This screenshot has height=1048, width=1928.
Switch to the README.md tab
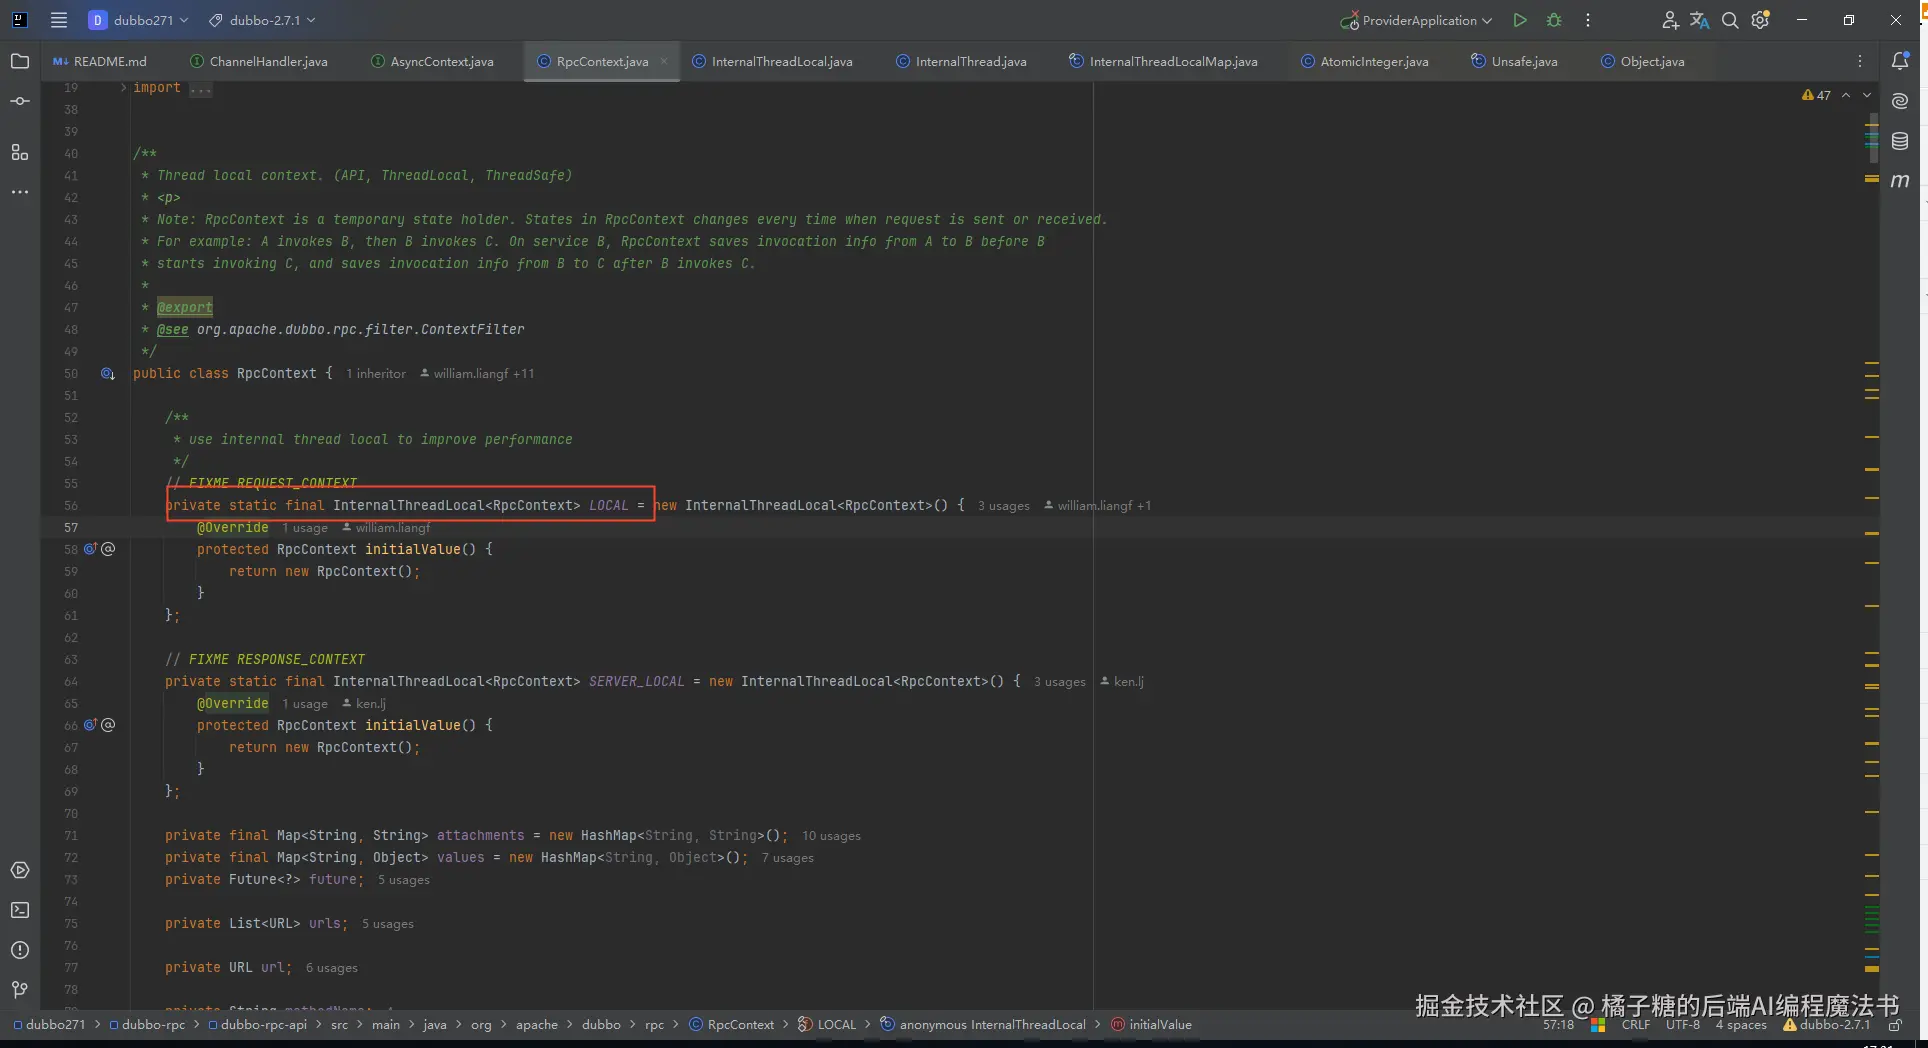(100, 61)
